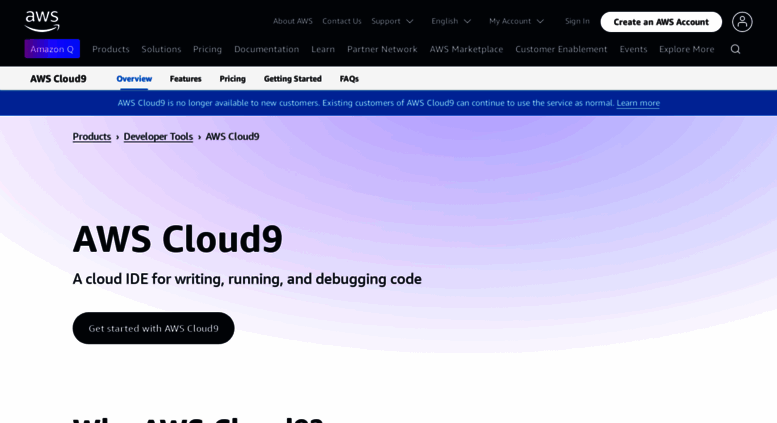
Task: Open the Events menu
Action: (633, 49)
